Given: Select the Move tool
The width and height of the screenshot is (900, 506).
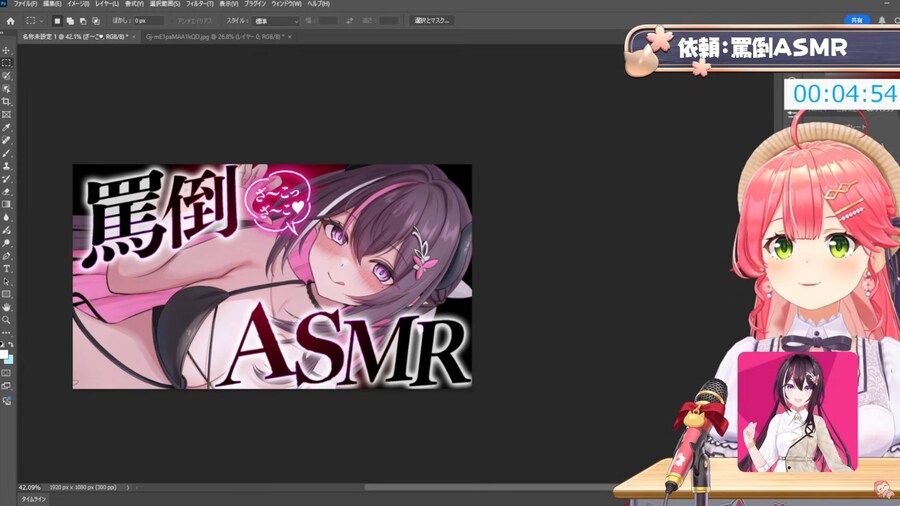Looking at the screenshot, I should tap(6, 50).
